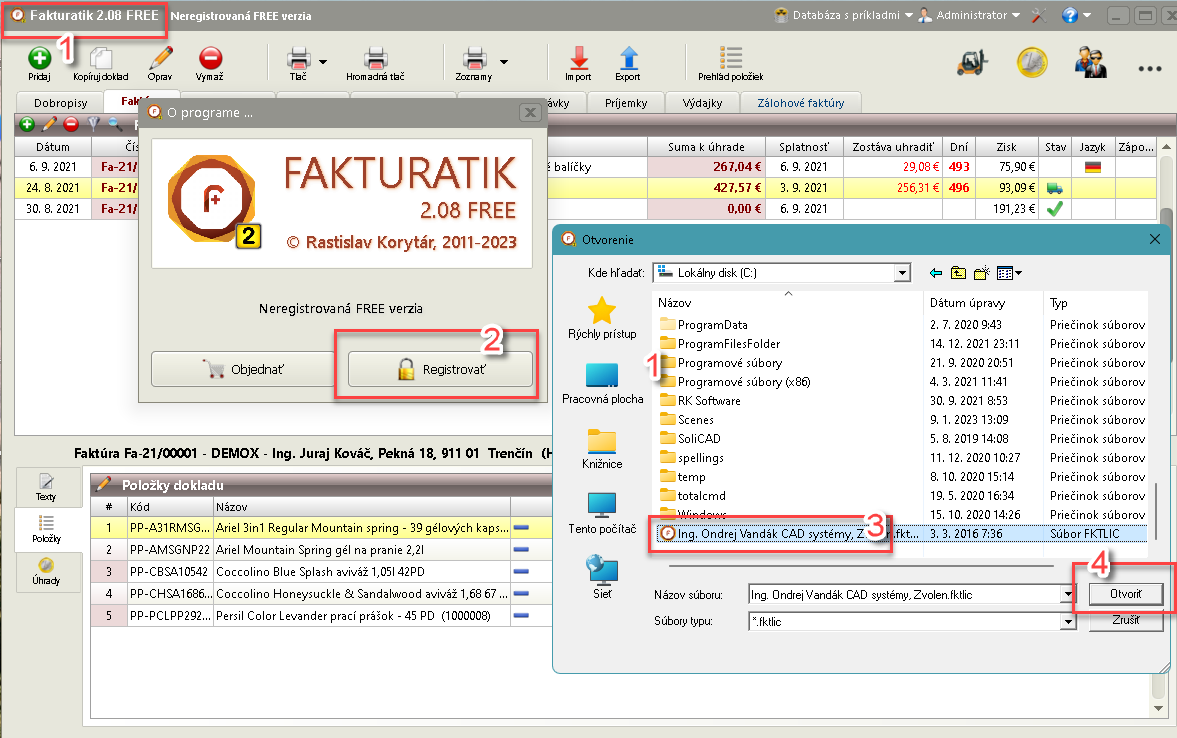Open the Úhrady side tab
The width and height of the screenshot is (1177, 738).
pos(46,571)
